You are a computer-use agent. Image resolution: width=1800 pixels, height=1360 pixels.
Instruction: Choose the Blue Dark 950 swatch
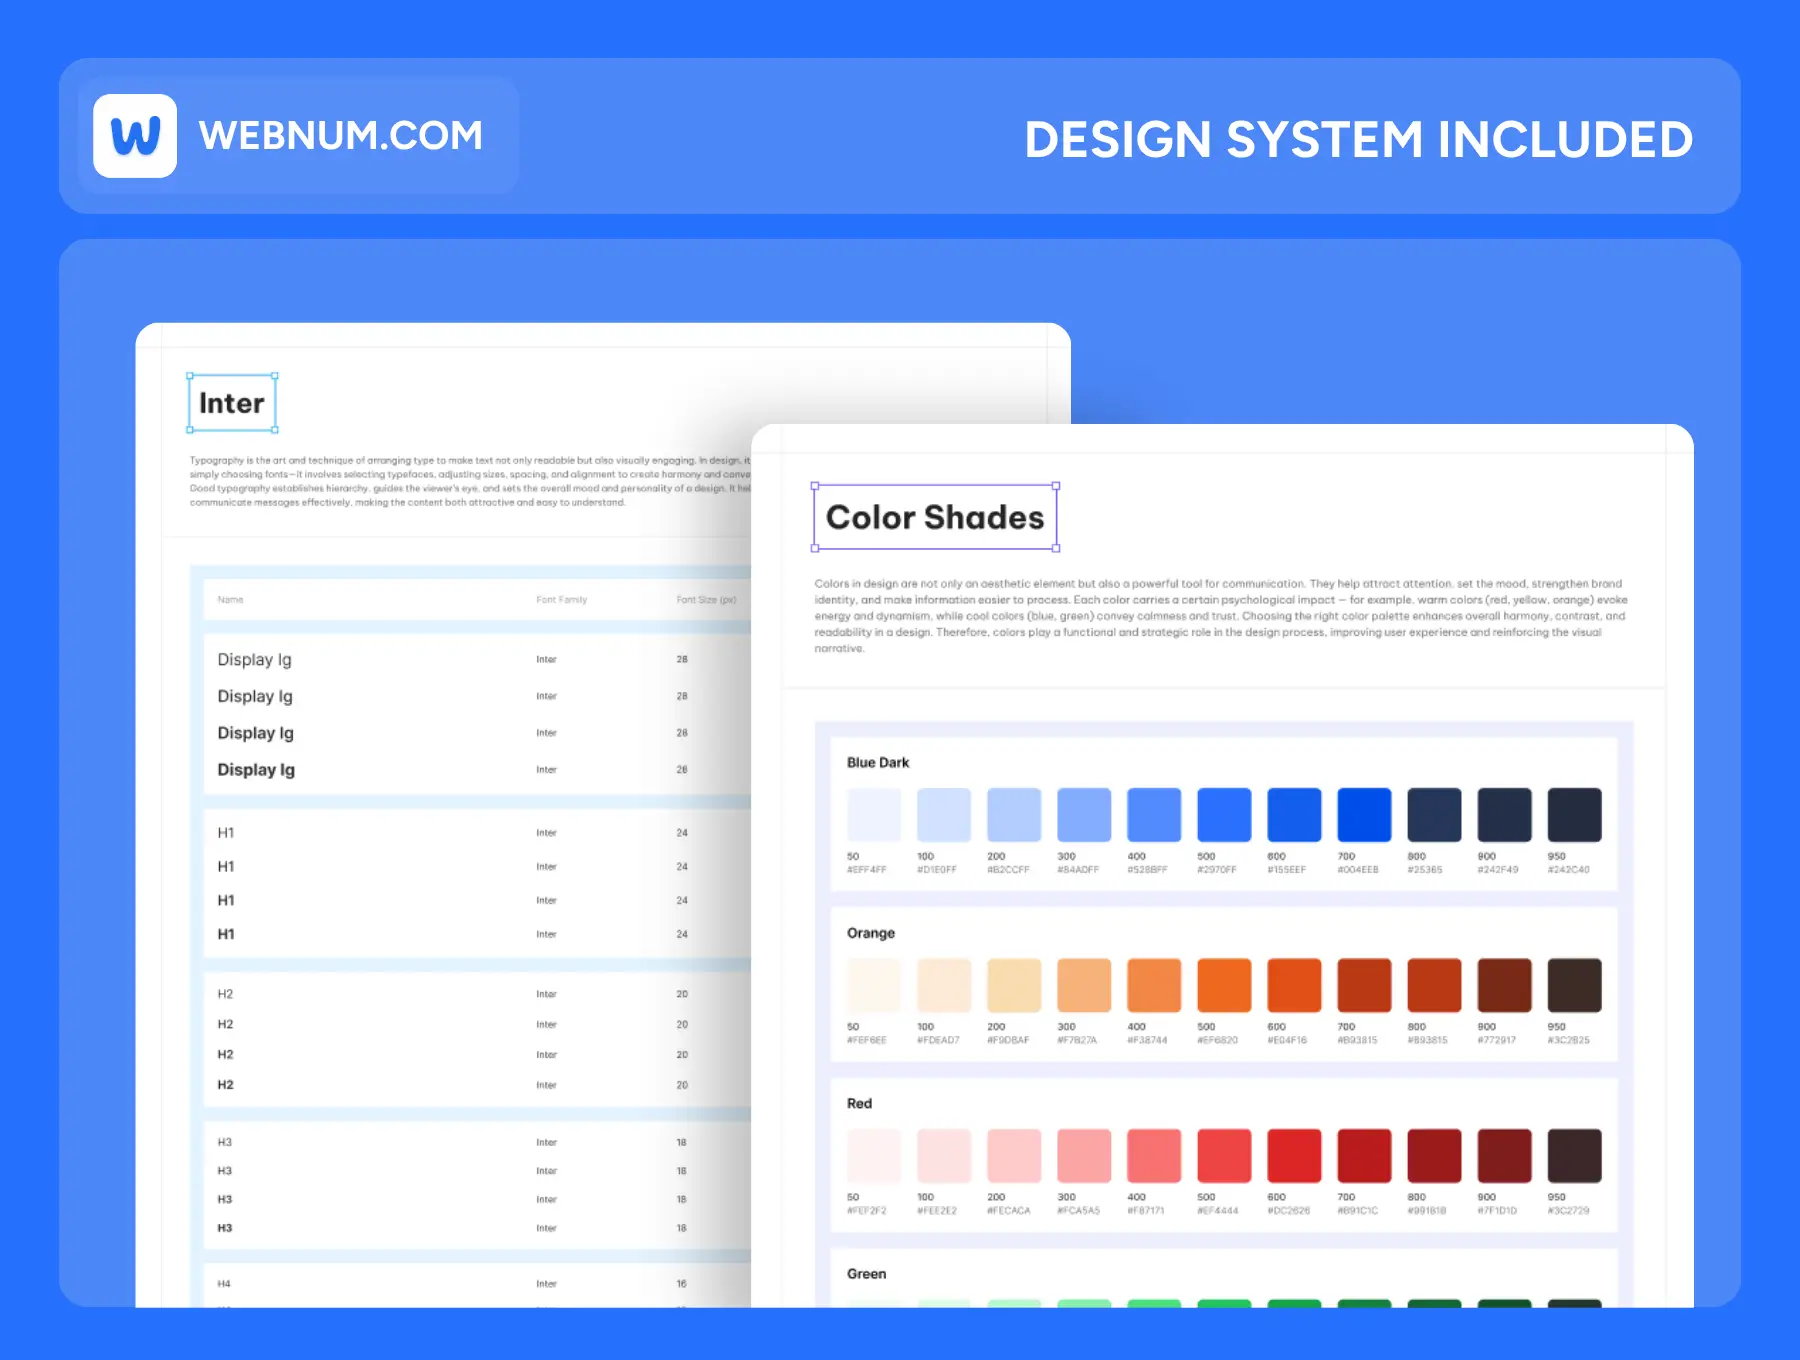tap(1574, 815)
